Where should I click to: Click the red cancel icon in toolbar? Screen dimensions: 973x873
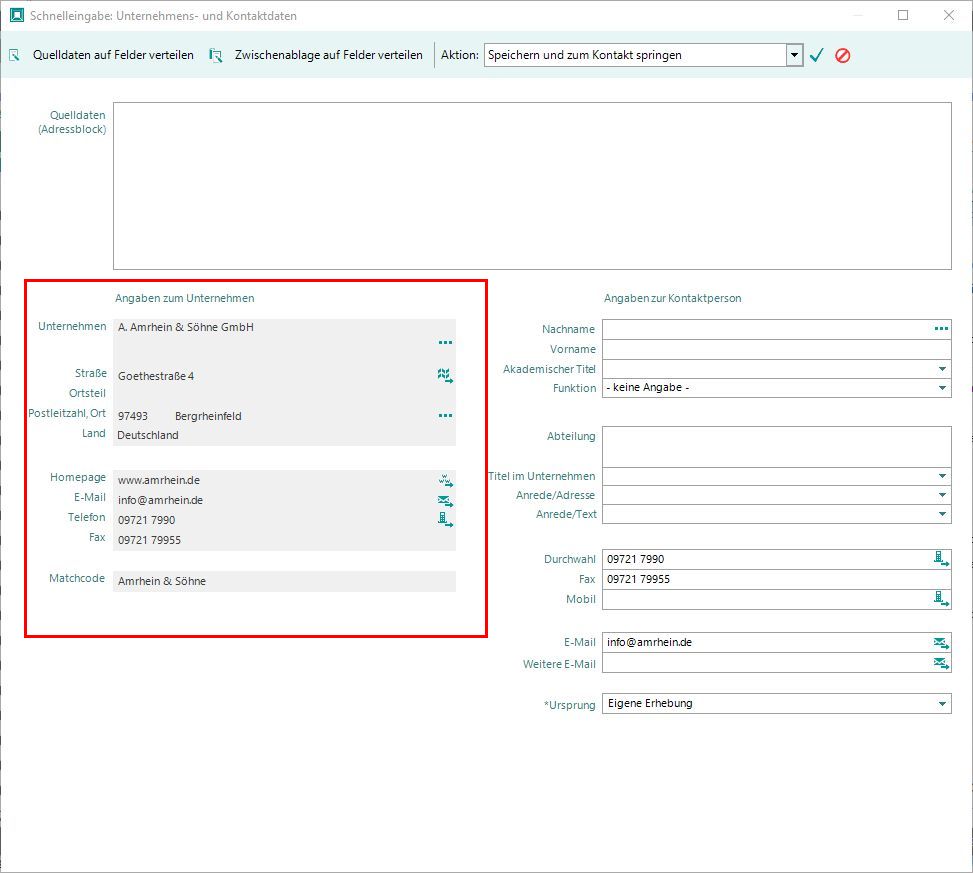click(x=843, y=55)
